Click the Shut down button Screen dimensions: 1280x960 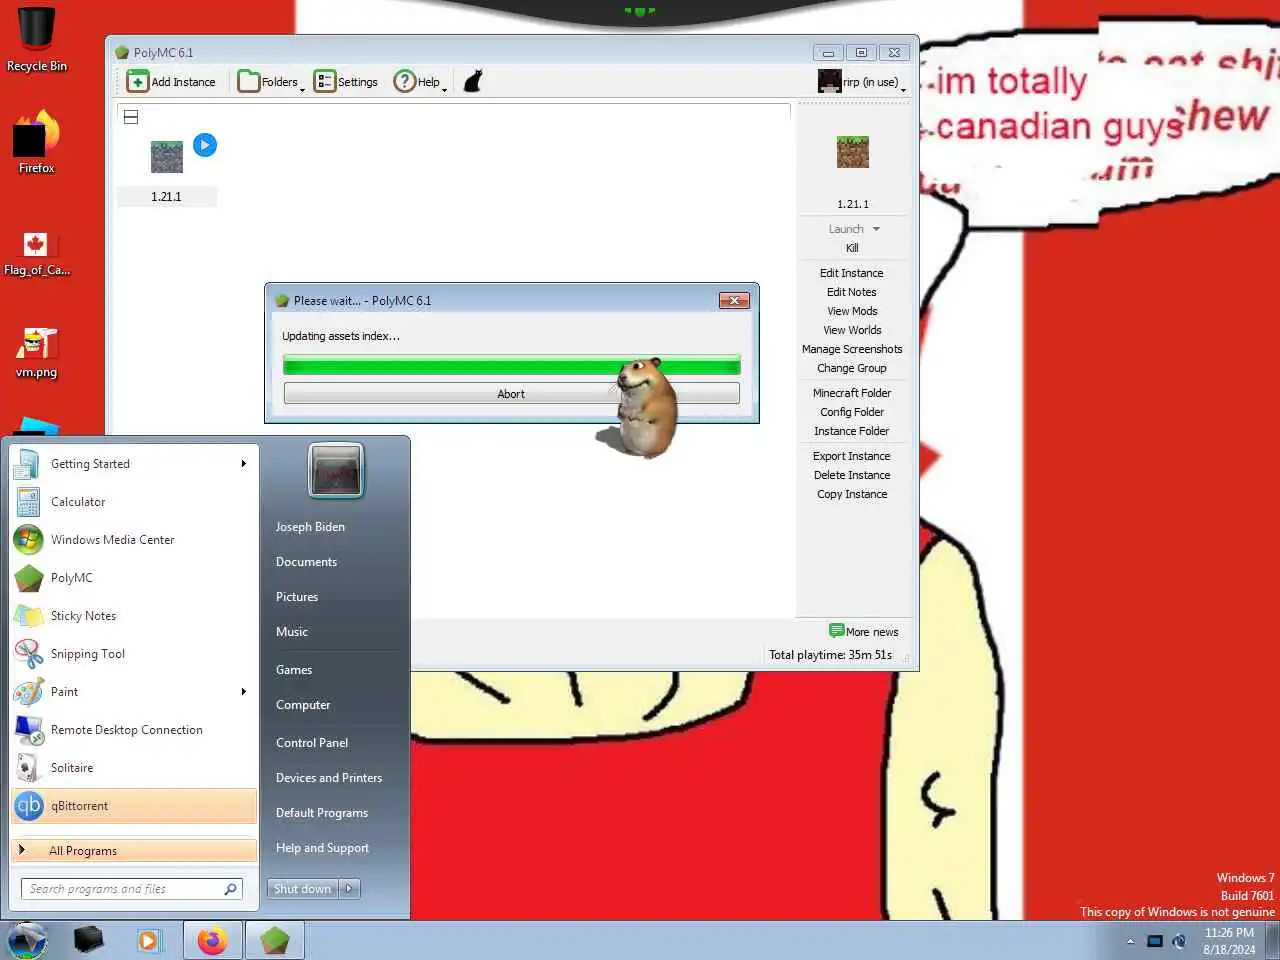pos(303,889)
